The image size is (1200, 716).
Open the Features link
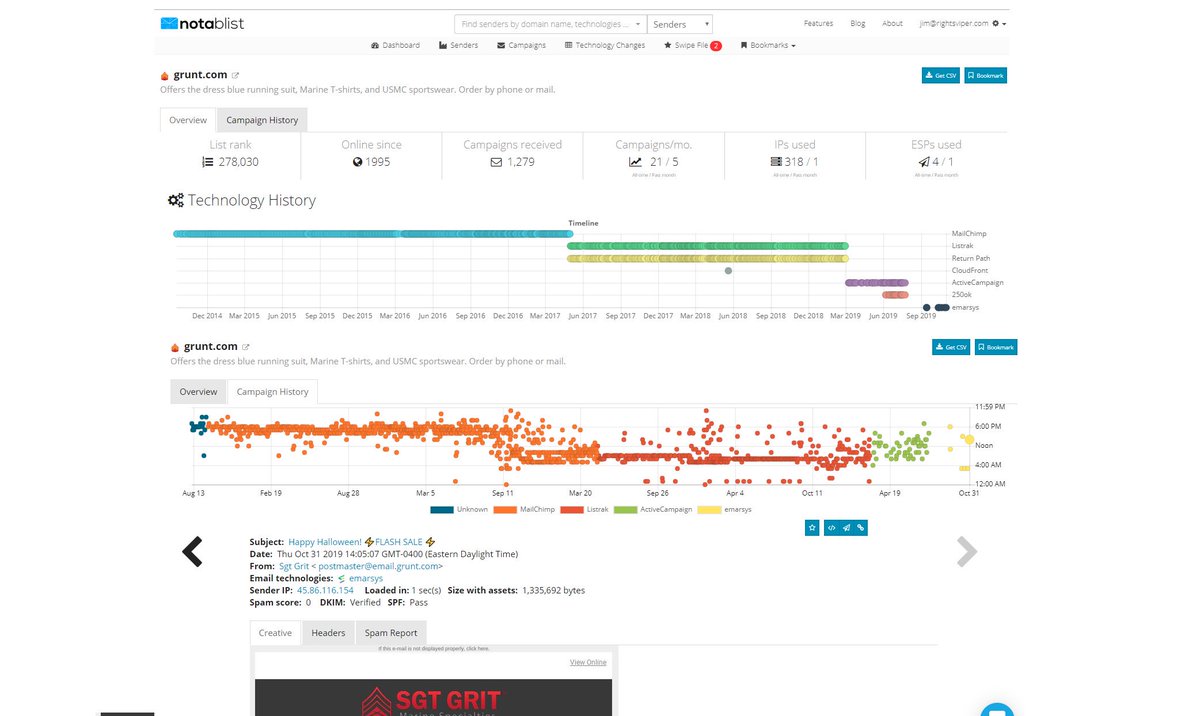[x=818, y=23]
